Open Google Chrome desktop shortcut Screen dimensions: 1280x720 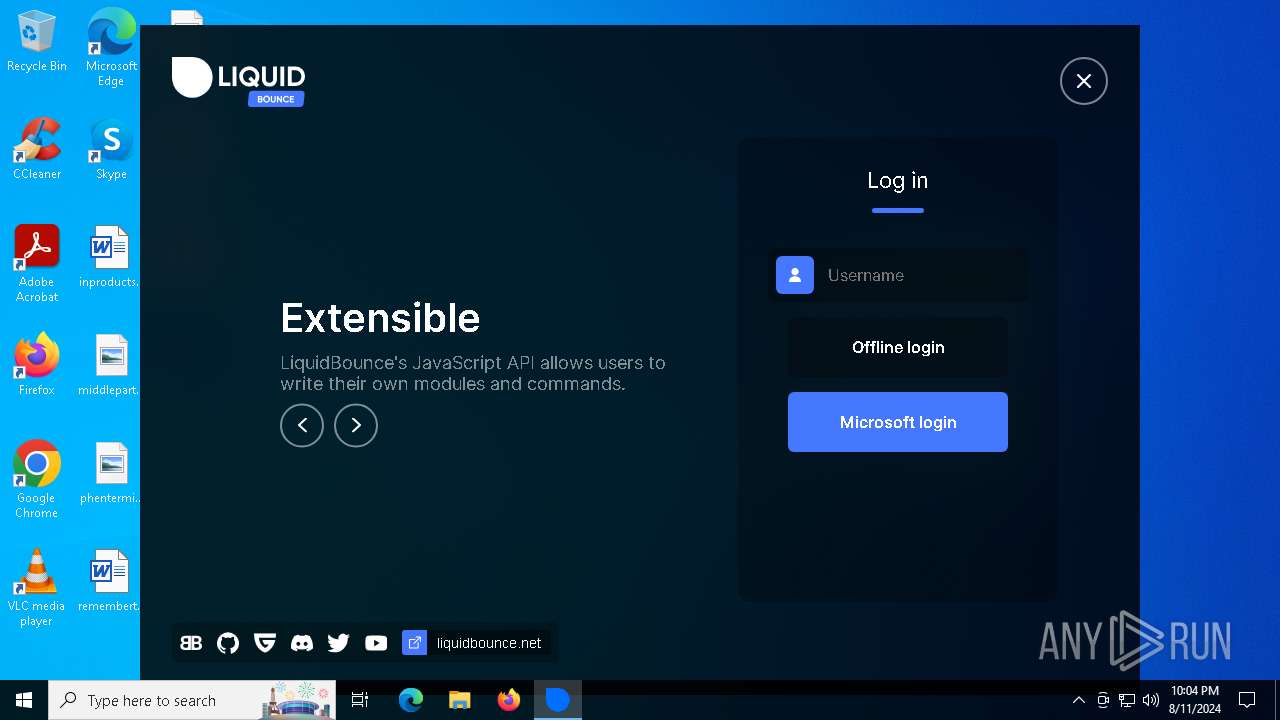(x=37, y=479)
